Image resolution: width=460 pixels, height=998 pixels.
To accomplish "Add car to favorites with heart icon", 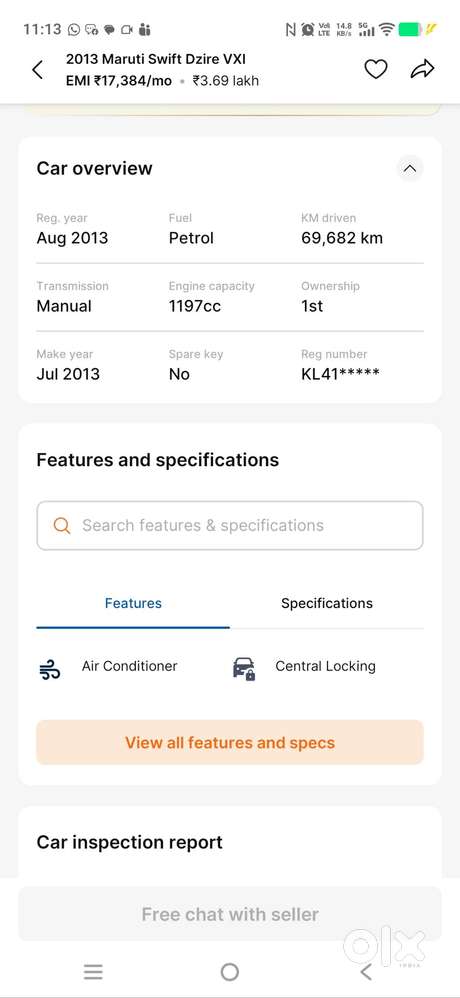I will pyautogui.click(x=375, y=69).
